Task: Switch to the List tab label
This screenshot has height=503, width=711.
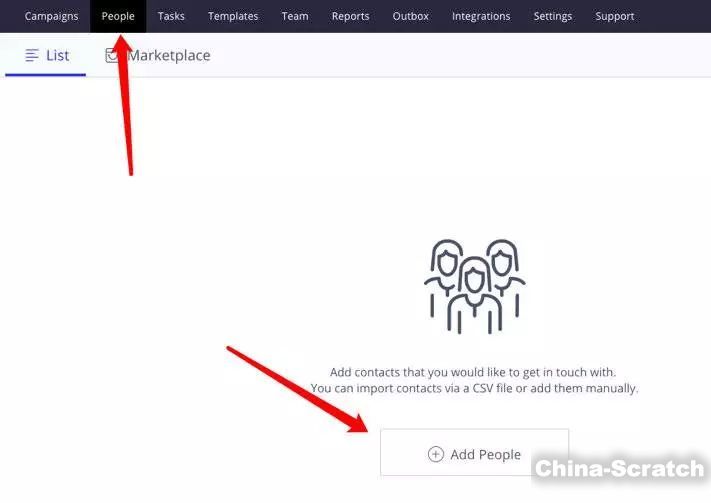Action: pos(58,56)
